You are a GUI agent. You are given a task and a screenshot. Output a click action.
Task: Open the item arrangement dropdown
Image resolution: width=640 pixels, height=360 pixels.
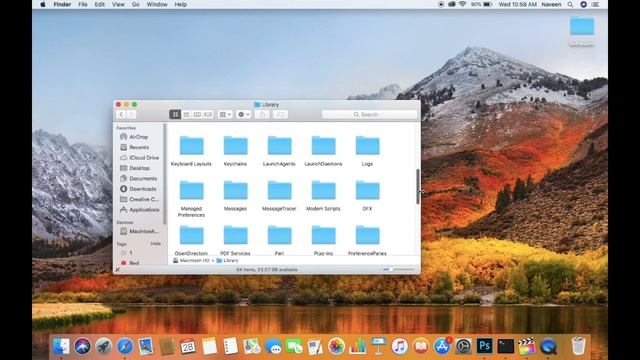click(x=225, y=115)
